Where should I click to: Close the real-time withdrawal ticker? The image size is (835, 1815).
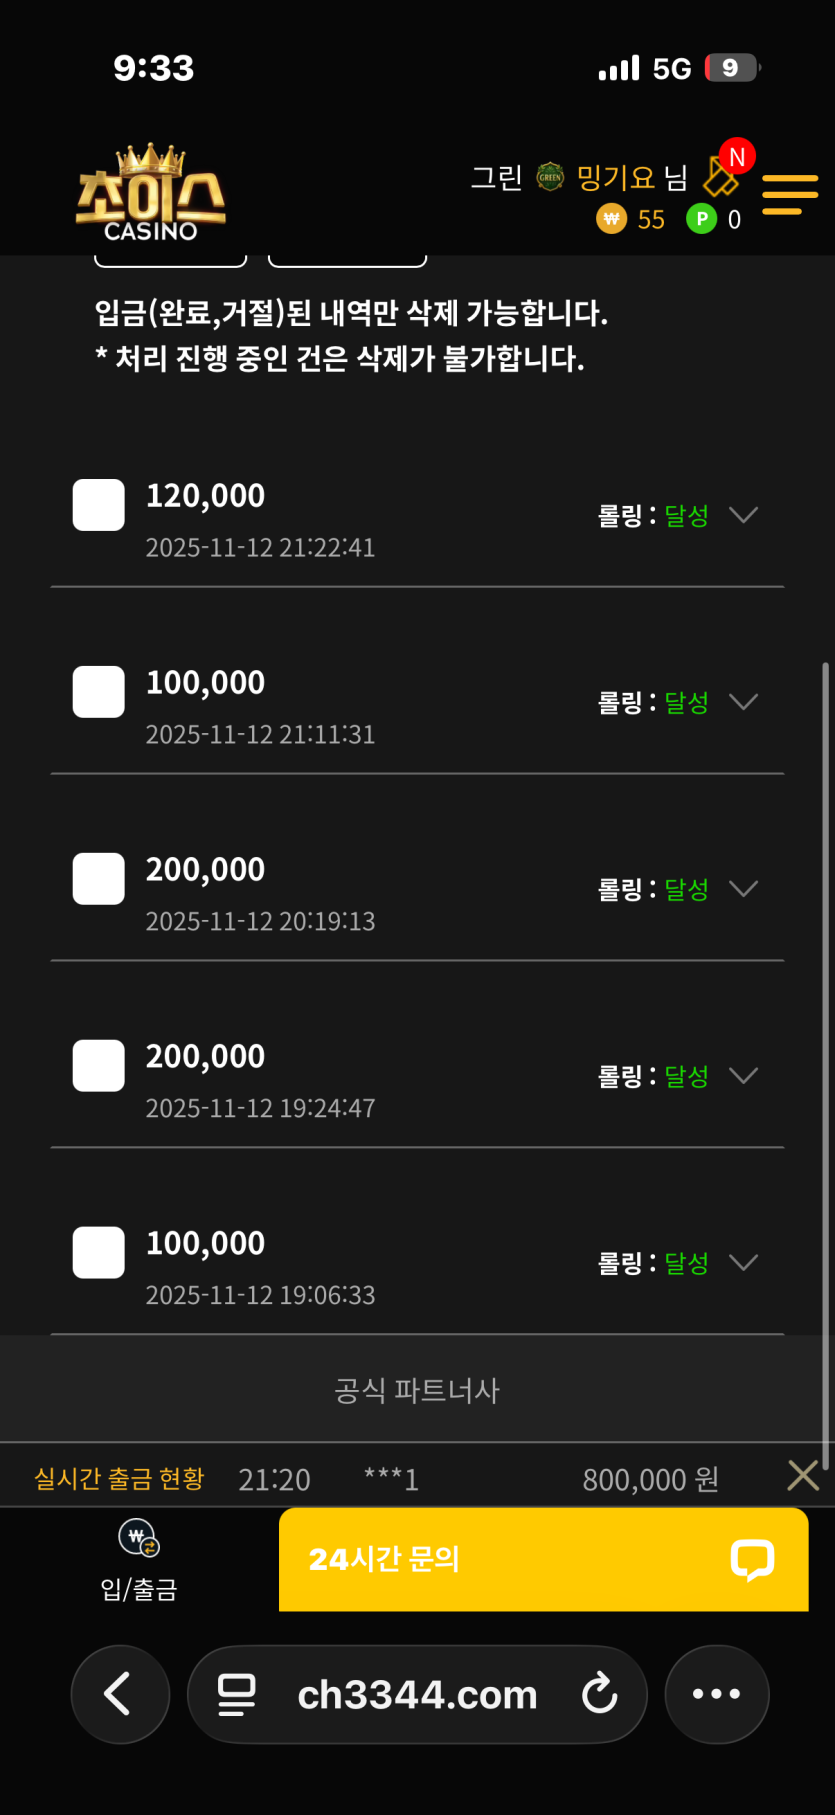[803, 1476]
